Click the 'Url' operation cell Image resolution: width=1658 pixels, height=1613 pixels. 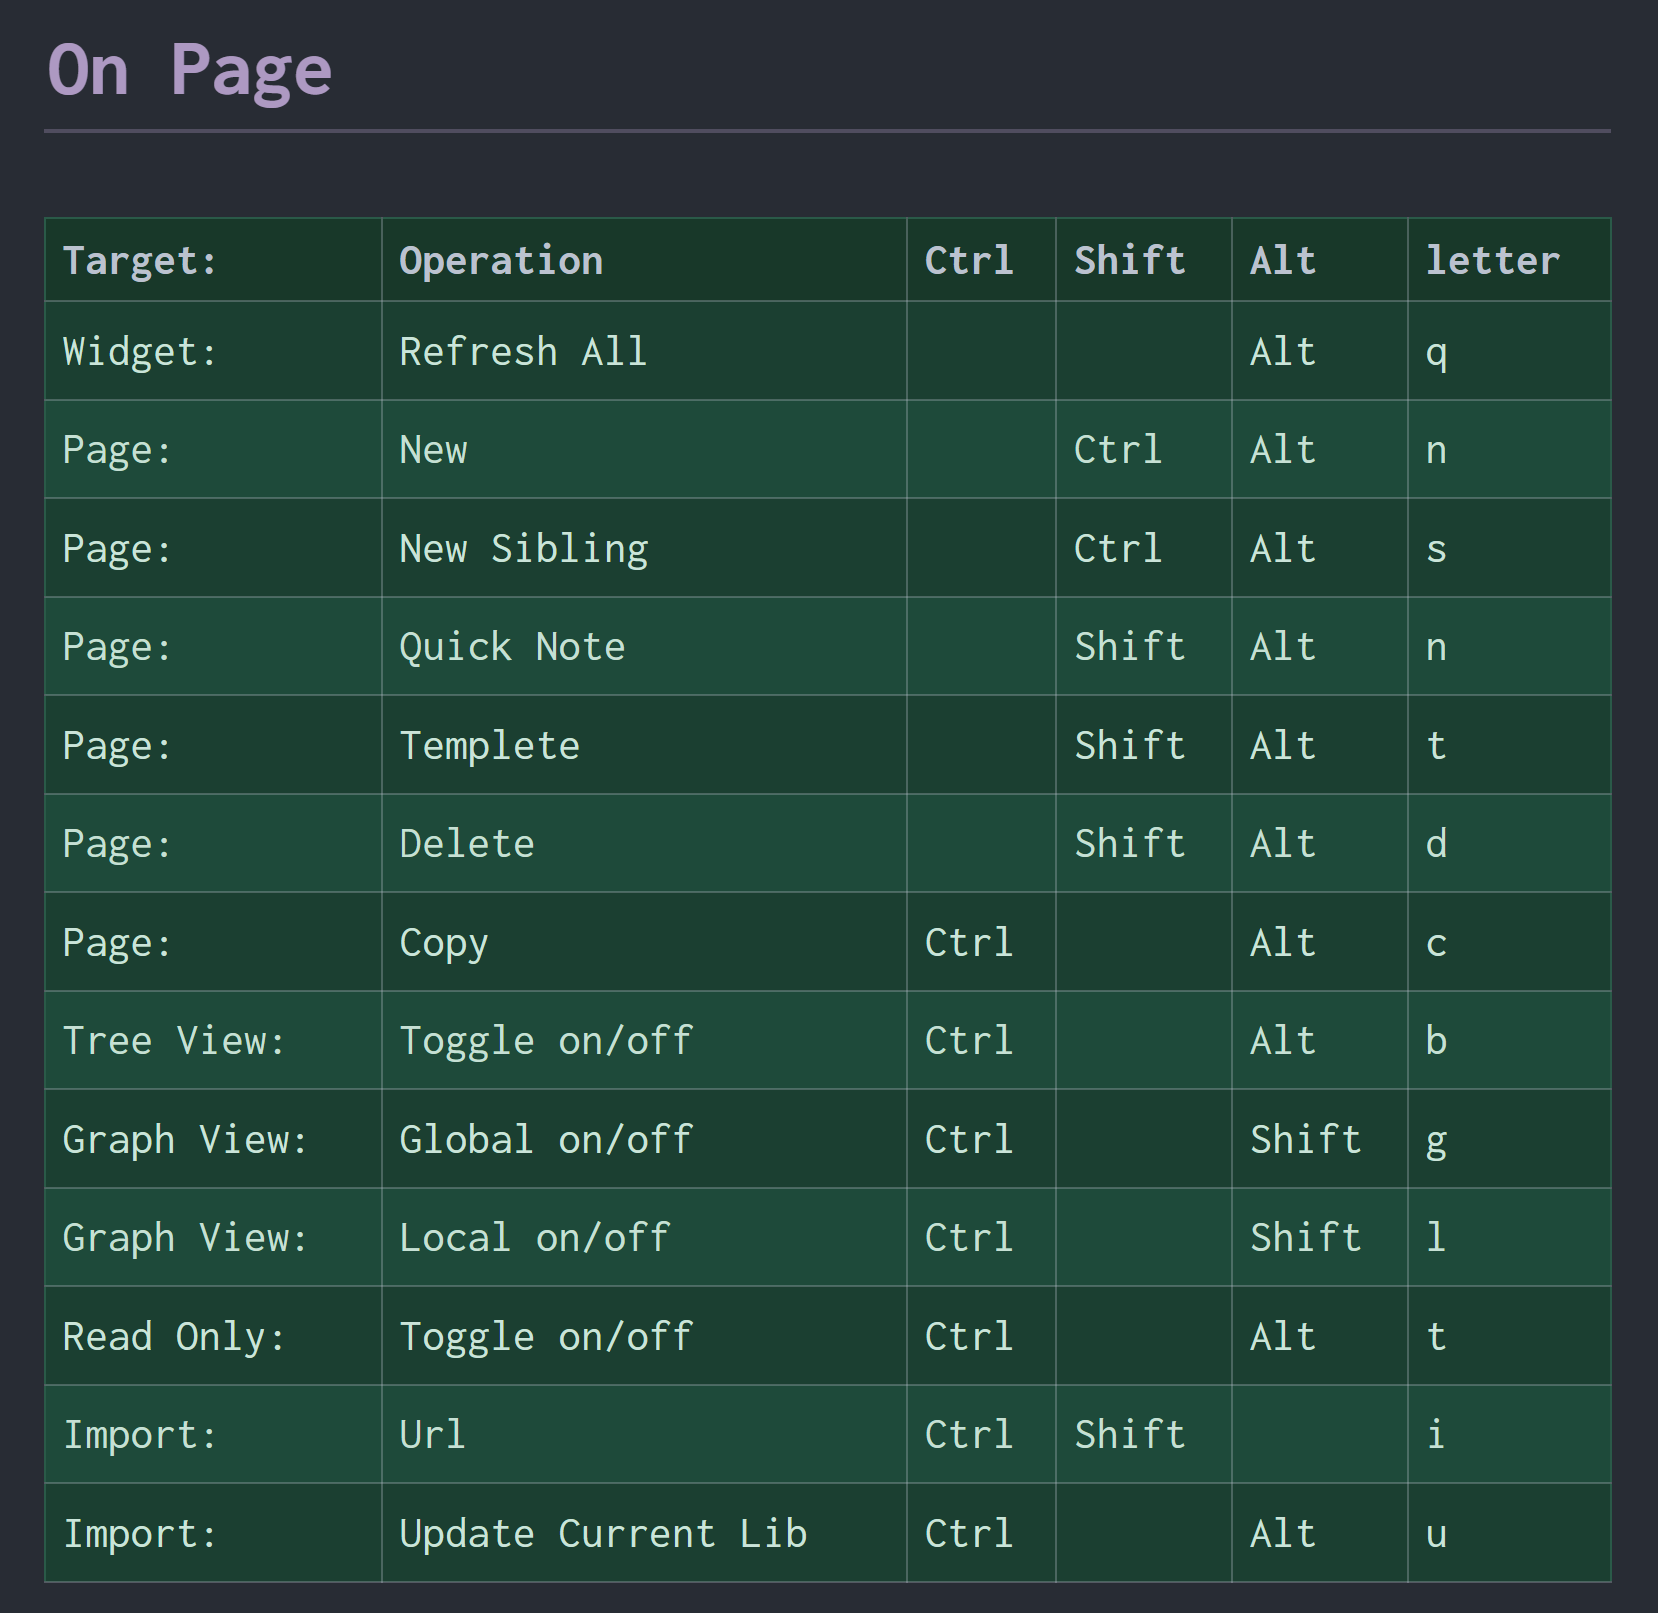pyautogui.click(x=432, y=1435)
